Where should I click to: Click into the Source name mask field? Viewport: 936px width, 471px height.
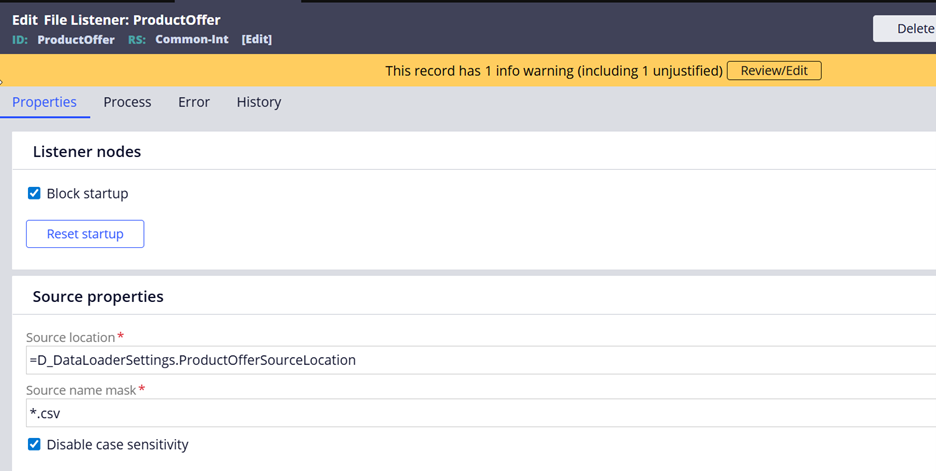[x=480, y=413]
